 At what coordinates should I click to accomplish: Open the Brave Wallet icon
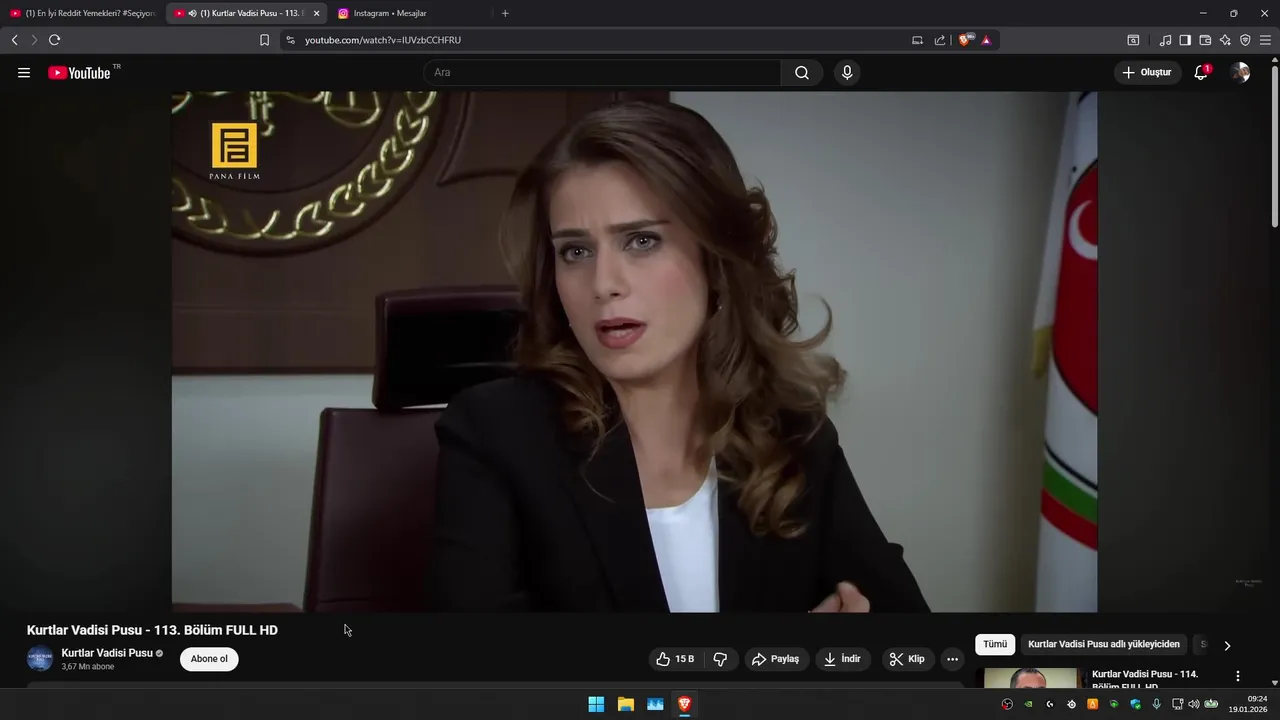click(x=1205, y=40)
